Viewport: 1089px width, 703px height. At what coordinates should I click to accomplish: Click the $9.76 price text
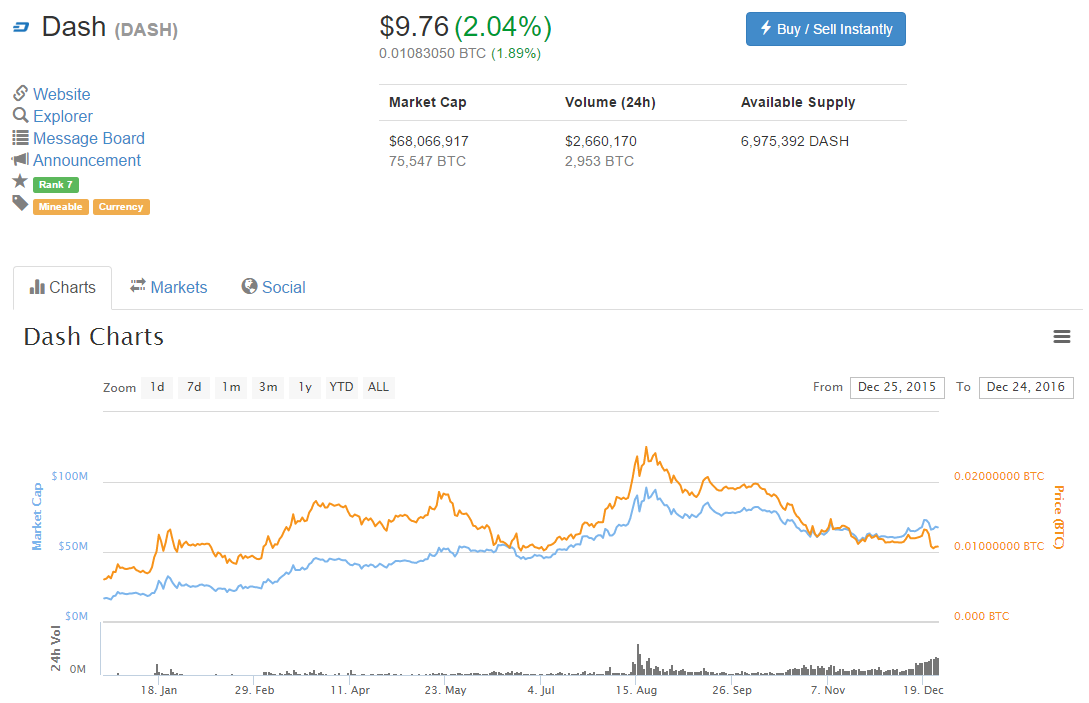tap(414, 27)
